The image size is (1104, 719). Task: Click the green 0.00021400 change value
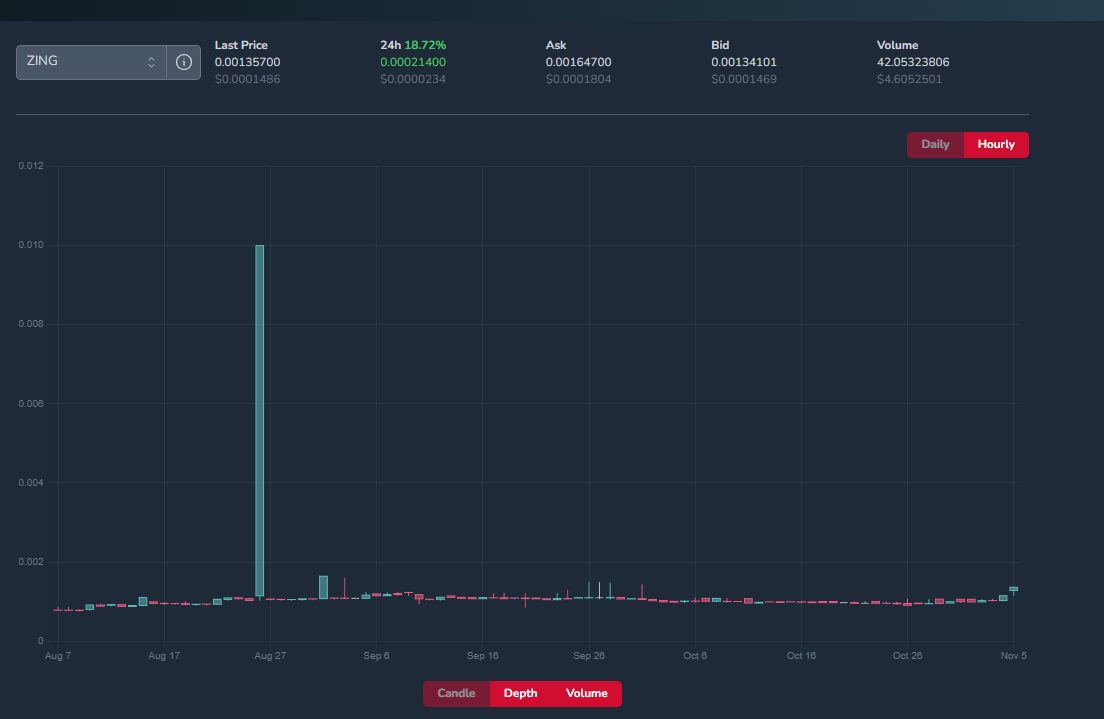pyautogui.click(x=413, y=62)
